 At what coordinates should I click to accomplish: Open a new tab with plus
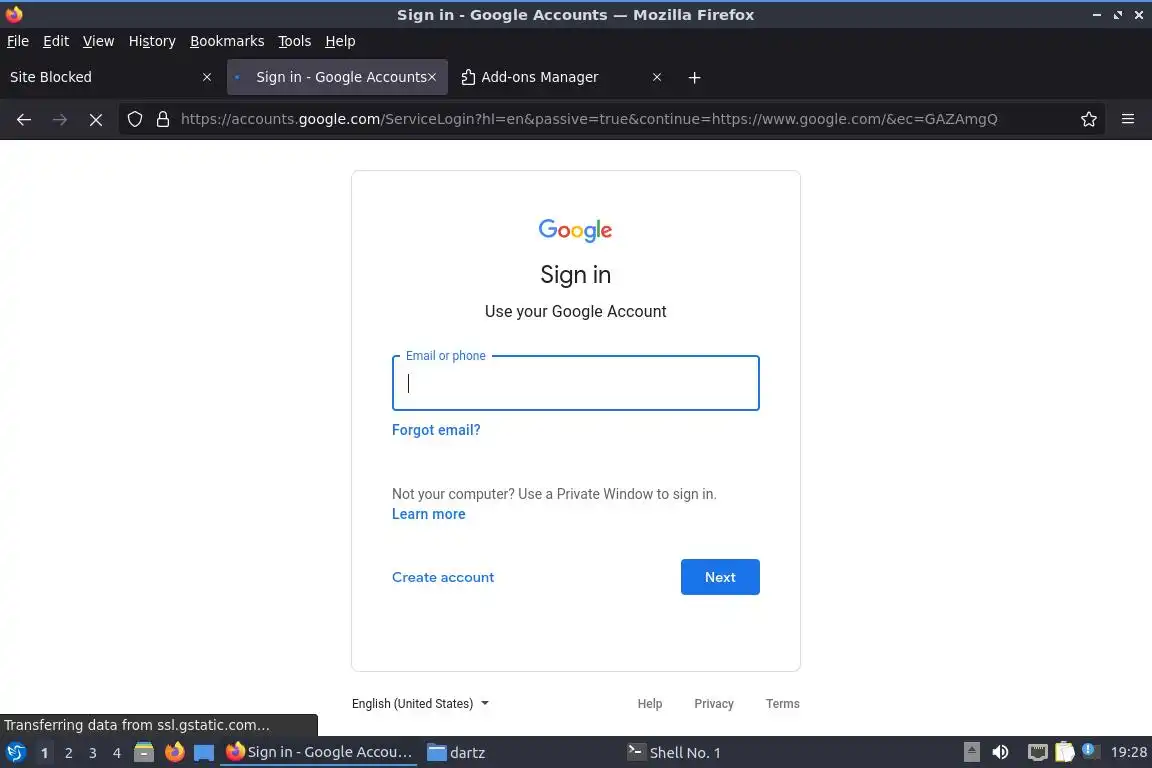(694, 77)
